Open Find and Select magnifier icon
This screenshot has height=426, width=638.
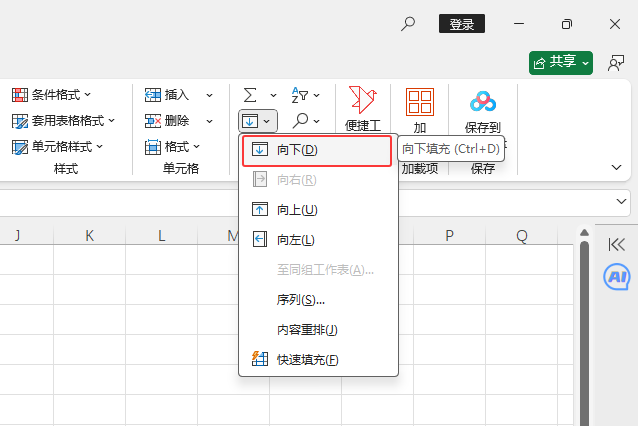[300, 120]
